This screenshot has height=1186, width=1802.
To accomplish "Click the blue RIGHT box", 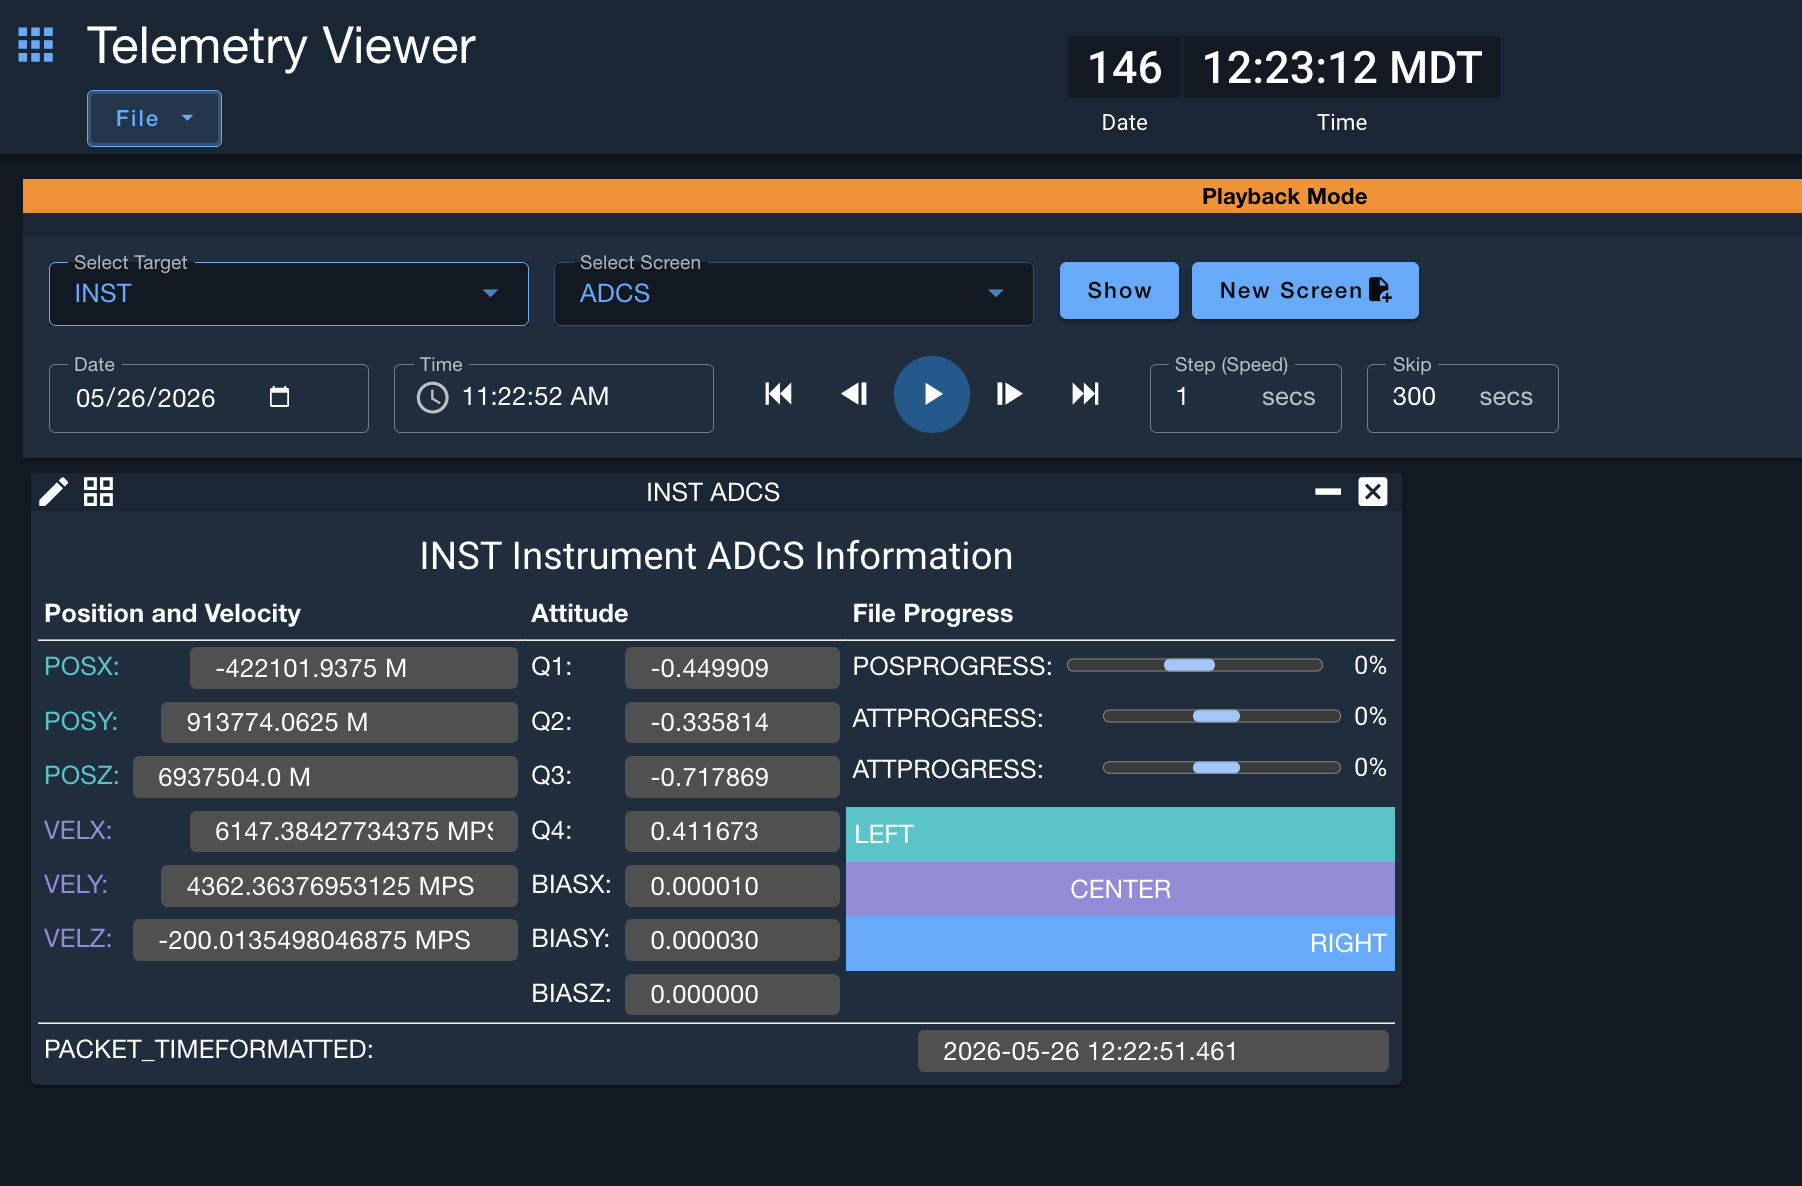I will pyautogui.click(x=1120, y=943).
